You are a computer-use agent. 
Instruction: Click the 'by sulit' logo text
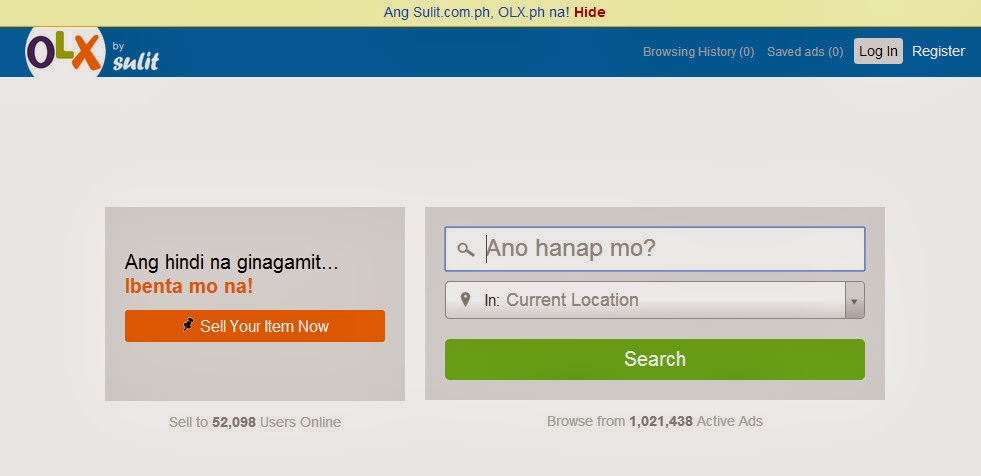click(x=135, y=58)
